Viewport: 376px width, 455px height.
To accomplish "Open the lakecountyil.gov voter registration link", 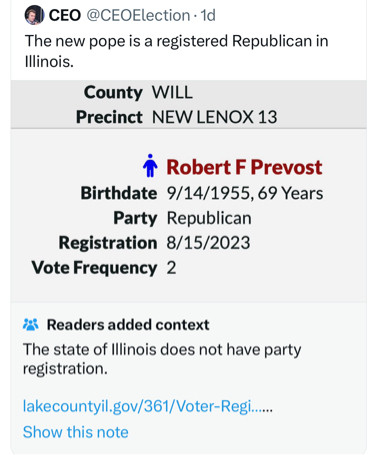I will click(148, 406).
